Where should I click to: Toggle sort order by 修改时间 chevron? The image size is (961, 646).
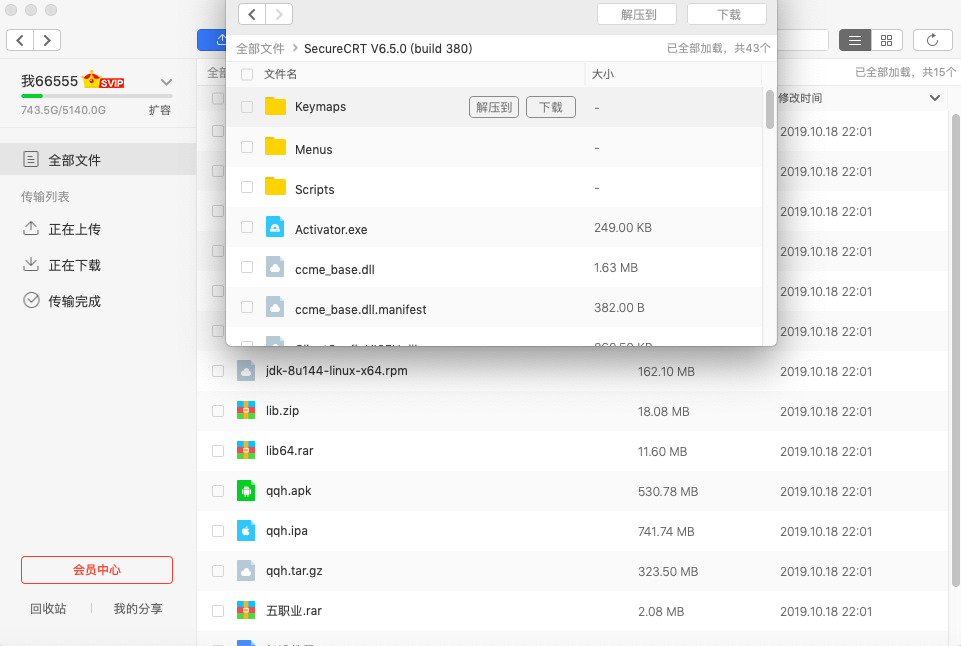(935, 98)
